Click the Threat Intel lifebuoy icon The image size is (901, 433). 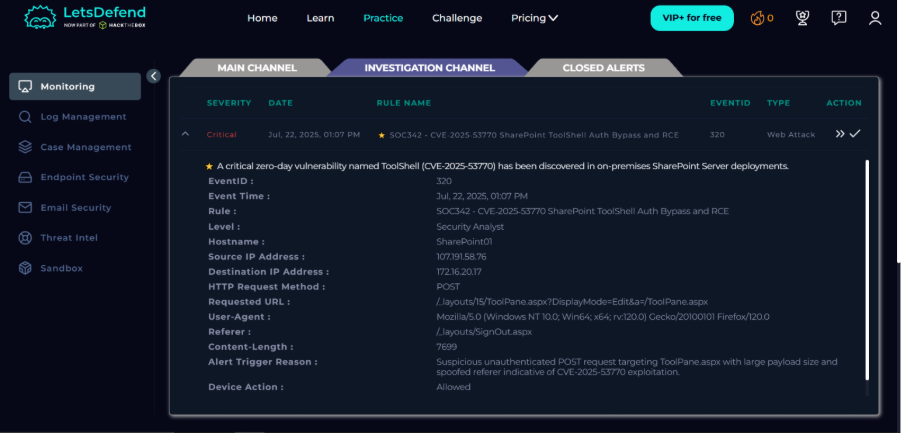point(25,238)
